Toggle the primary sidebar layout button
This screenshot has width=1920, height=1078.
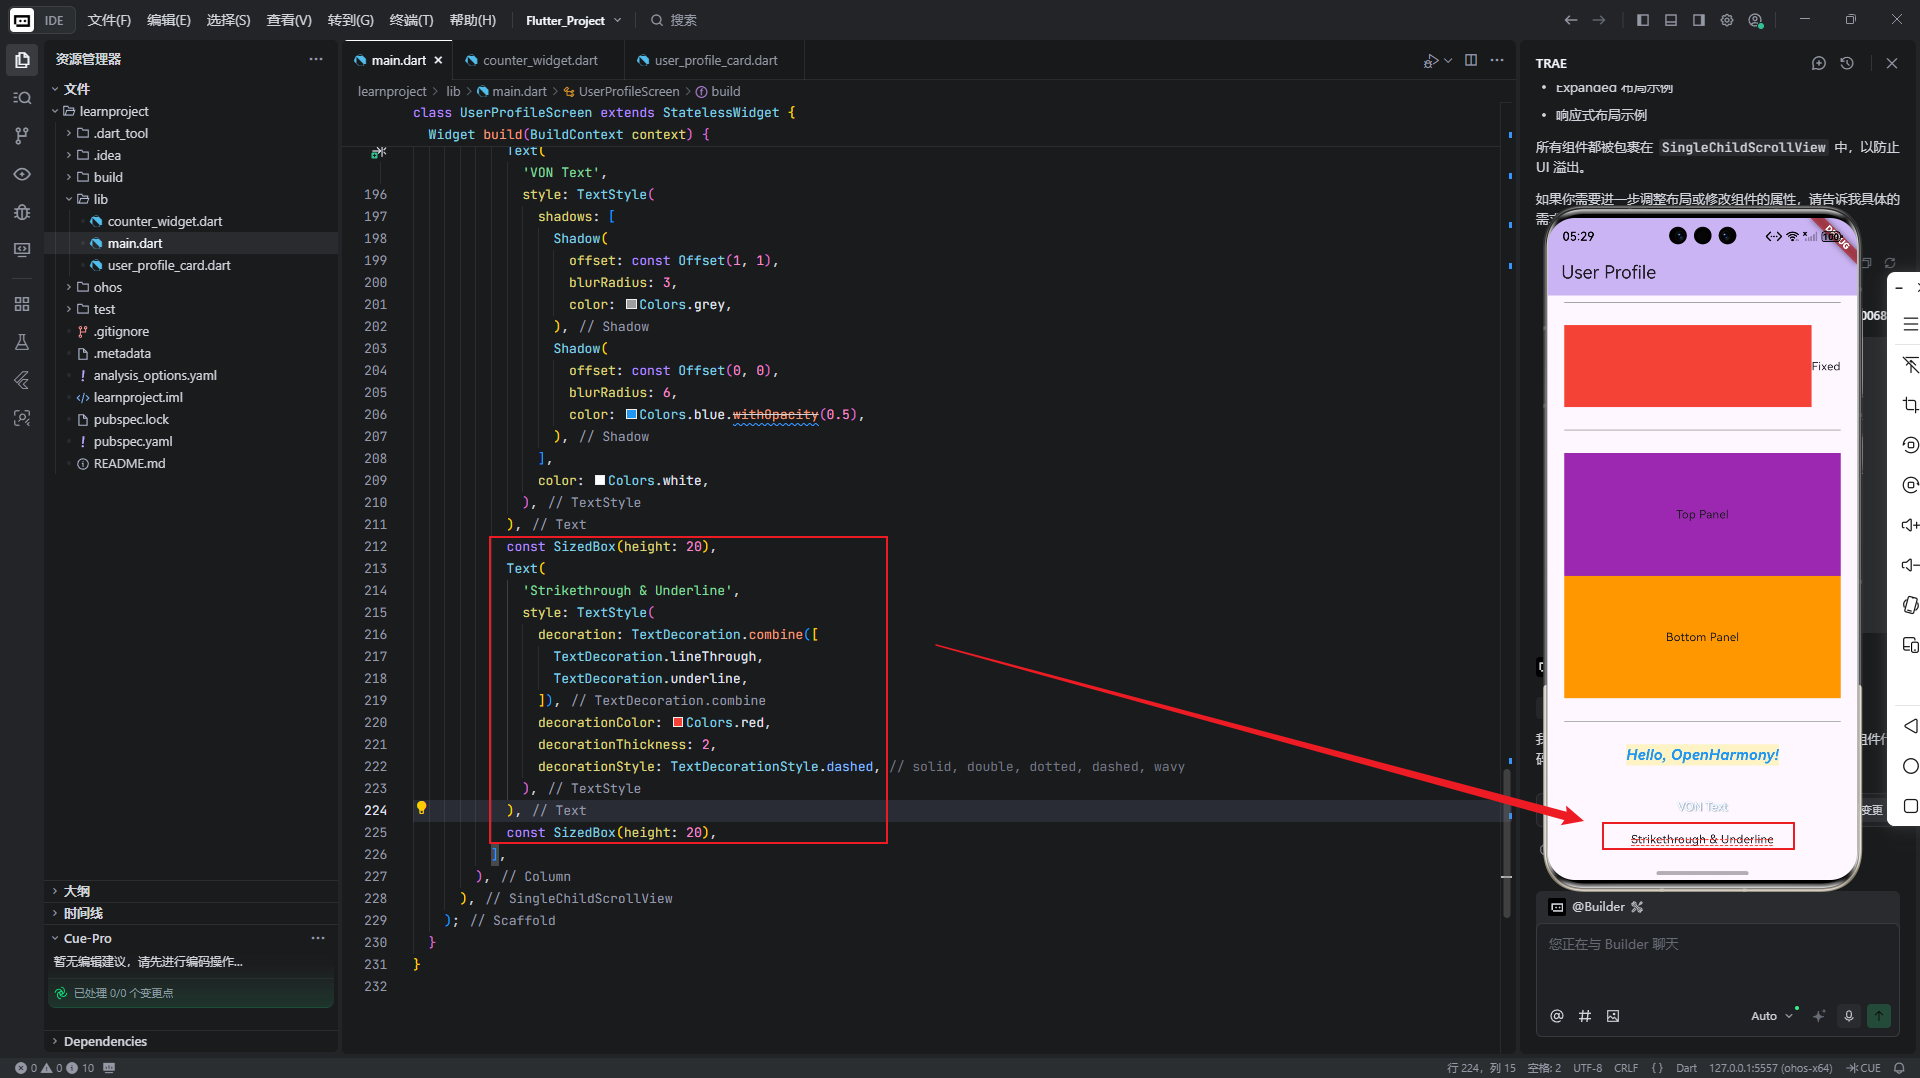point(1643,20)
